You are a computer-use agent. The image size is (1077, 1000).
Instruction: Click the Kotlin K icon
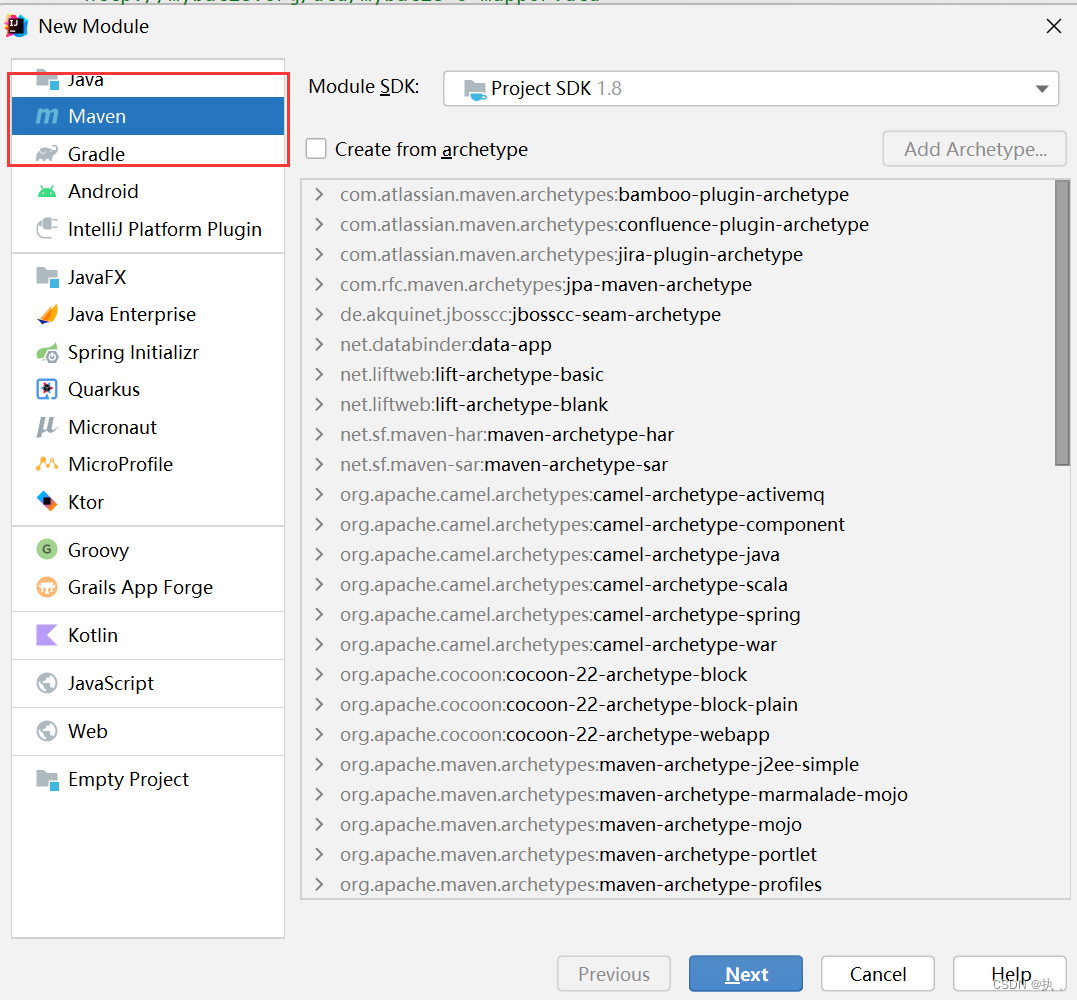tap(47, 635)
